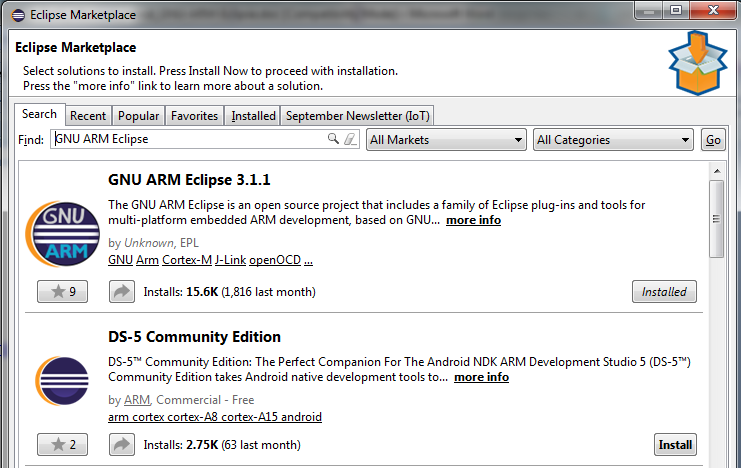Open the September Newsletter (IoT) tab
This screenshot has width=741, height=468.
pos(358,116)
